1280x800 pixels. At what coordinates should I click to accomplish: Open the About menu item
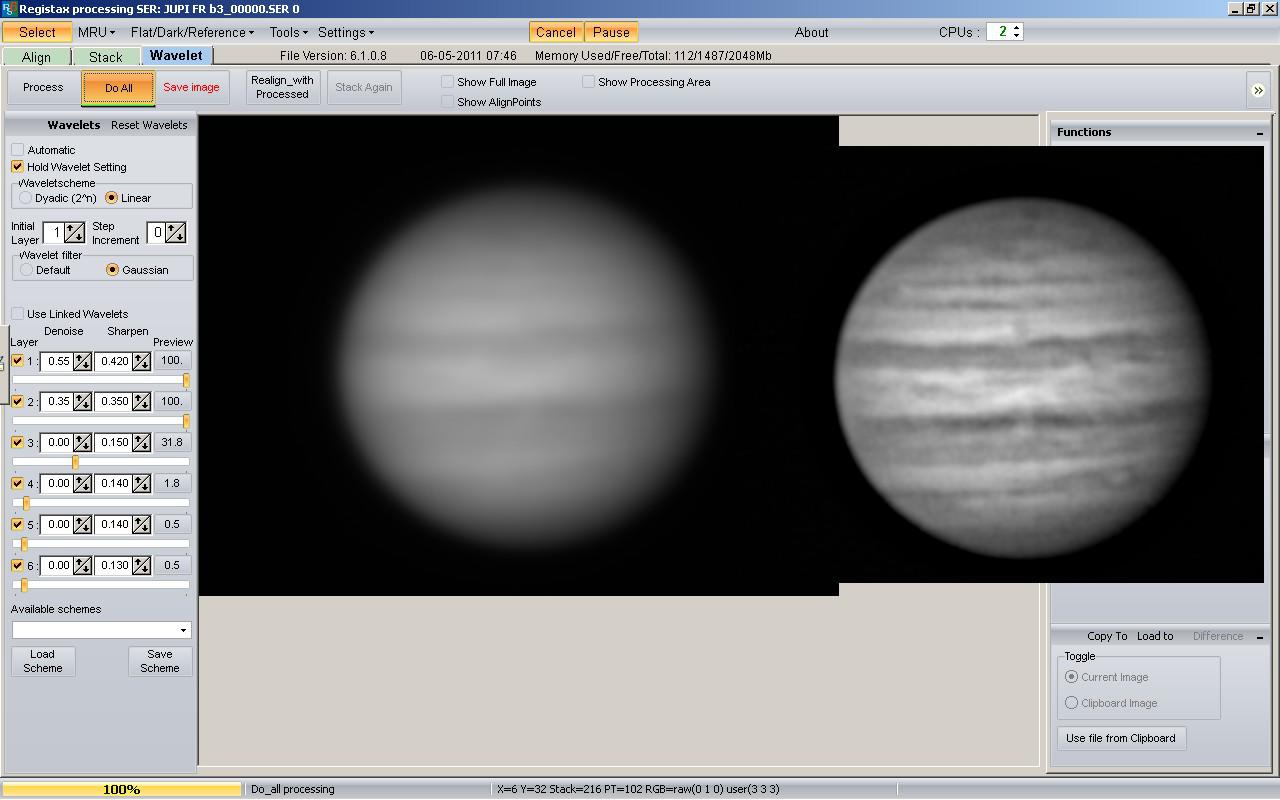pos(811,32)
